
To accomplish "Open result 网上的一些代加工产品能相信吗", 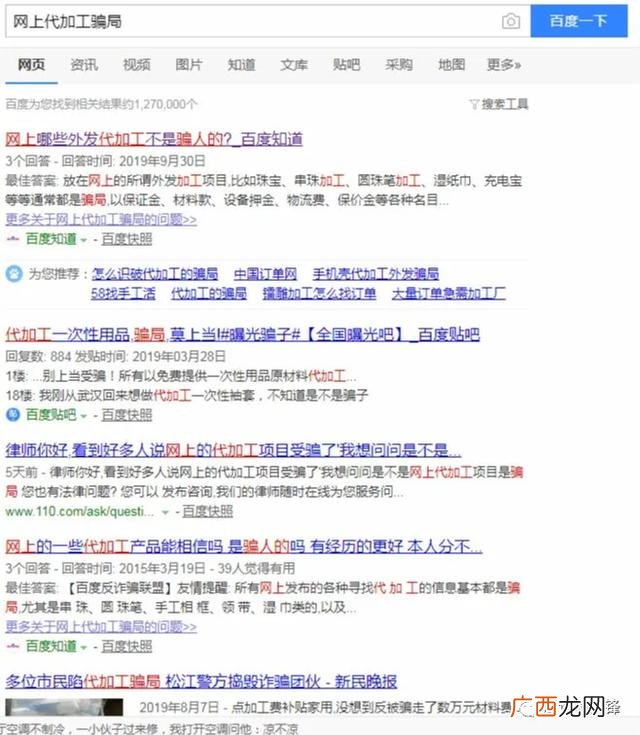I will [x=244, y=547].
